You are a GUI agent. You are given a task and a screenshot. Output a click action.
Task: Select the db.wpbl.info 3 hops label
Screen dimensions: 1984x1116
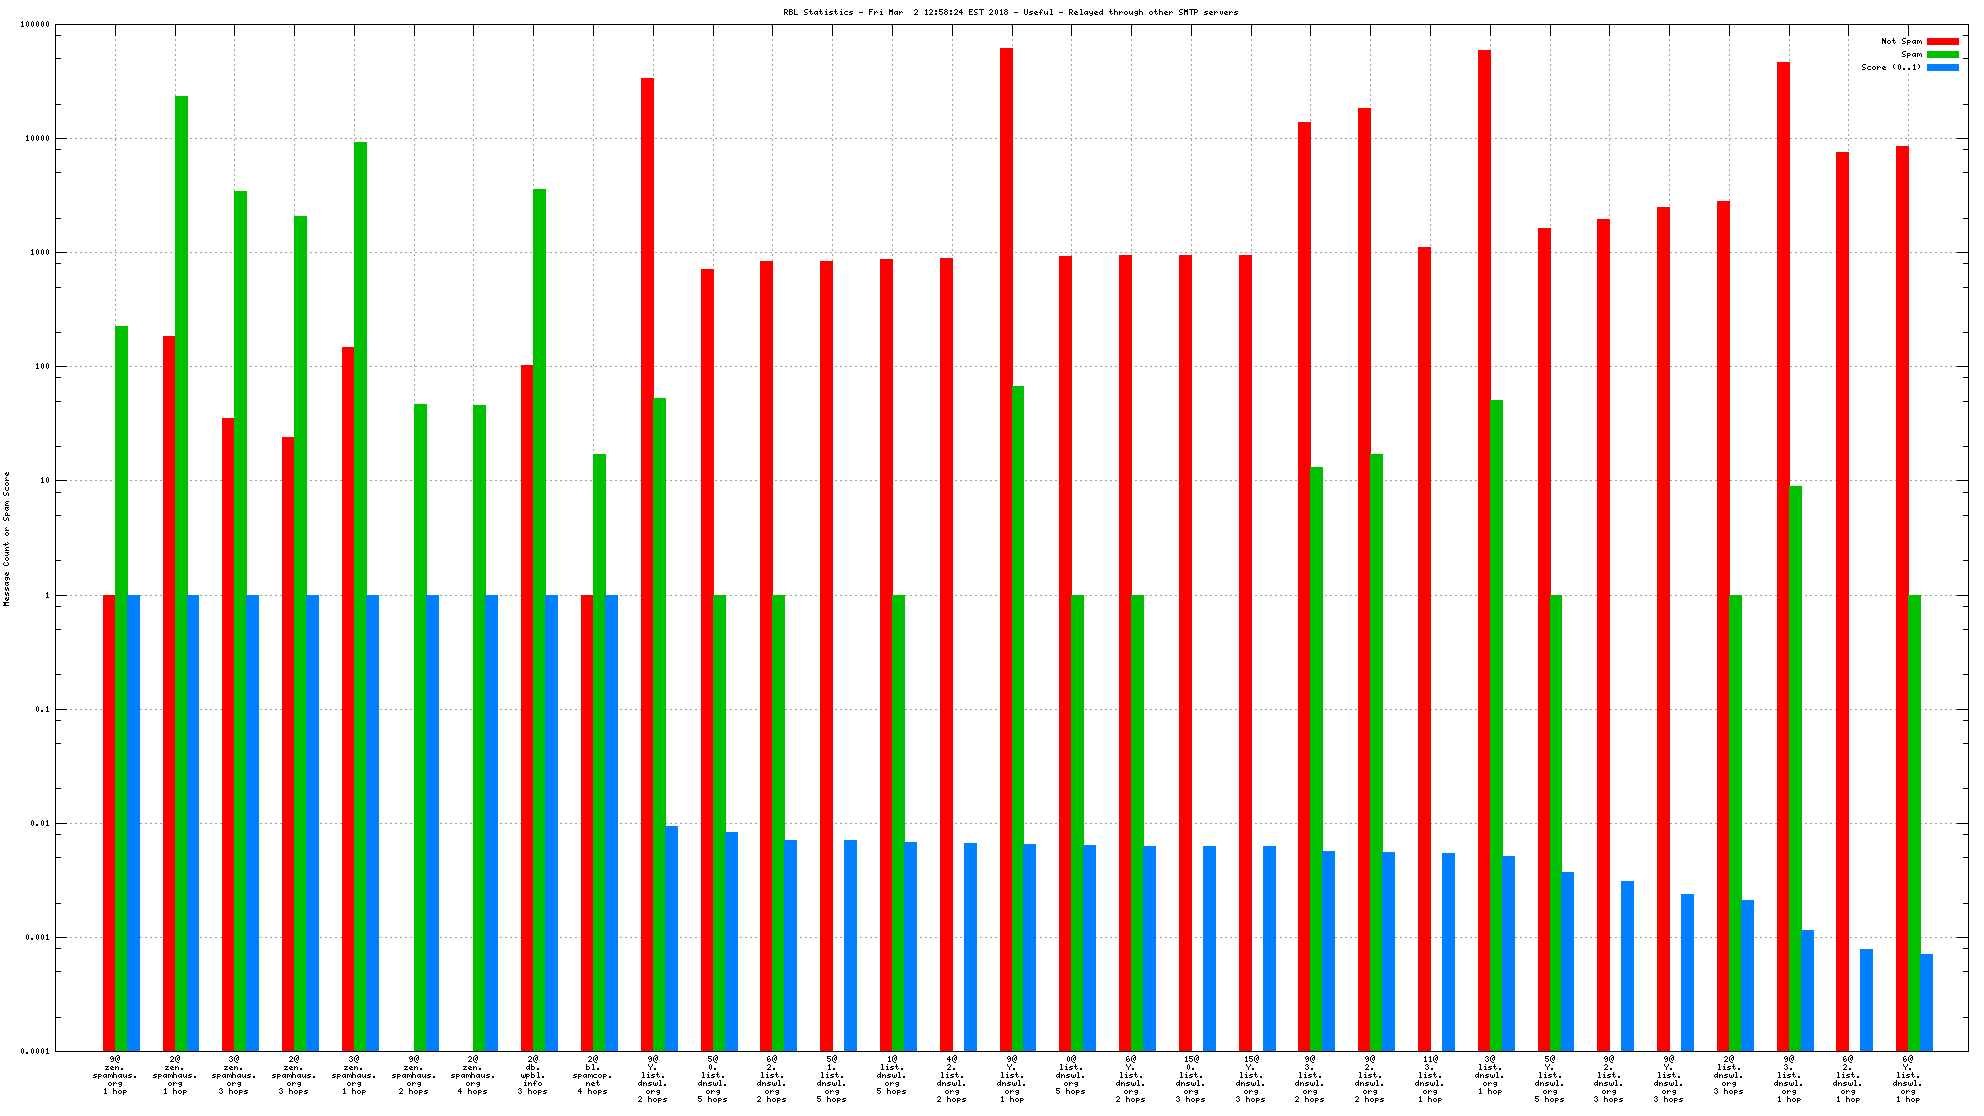[533, 1075]
